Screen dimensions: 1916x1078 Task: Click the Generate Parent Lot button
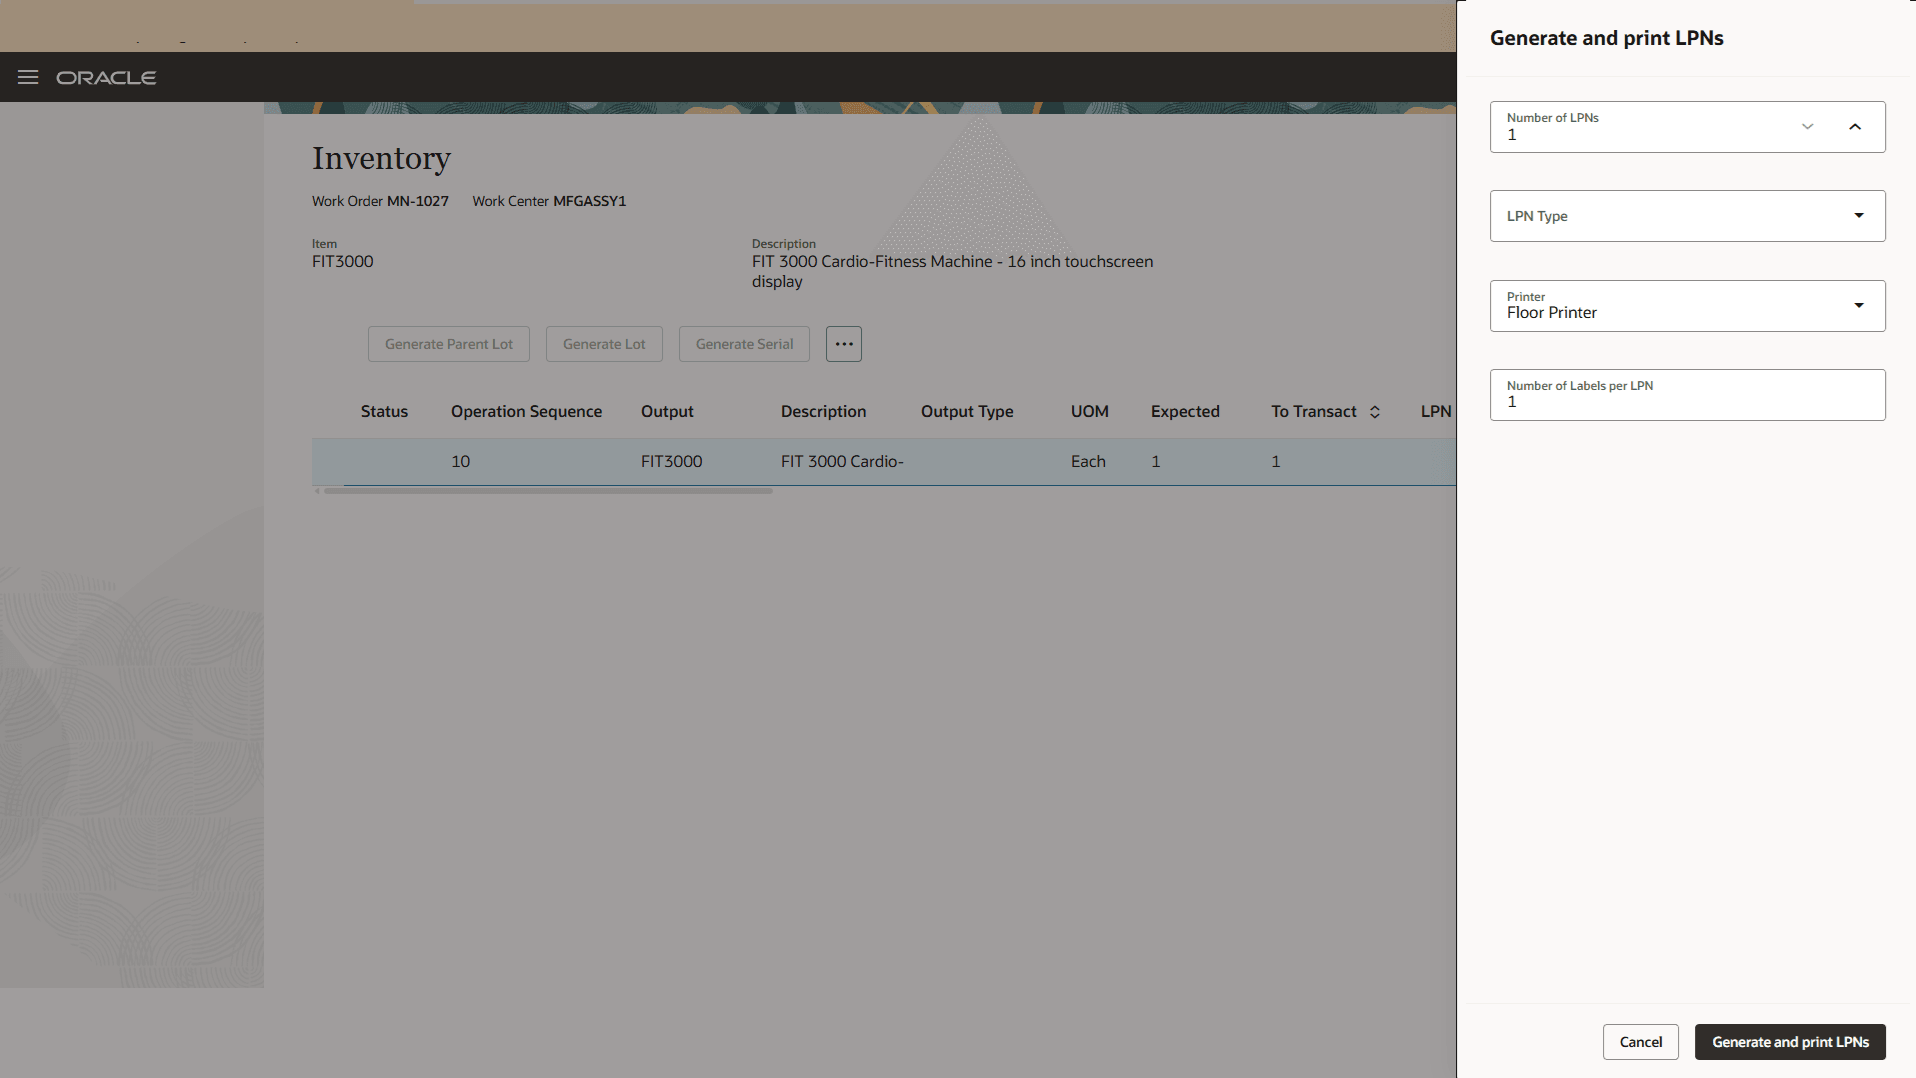(448, 343)
